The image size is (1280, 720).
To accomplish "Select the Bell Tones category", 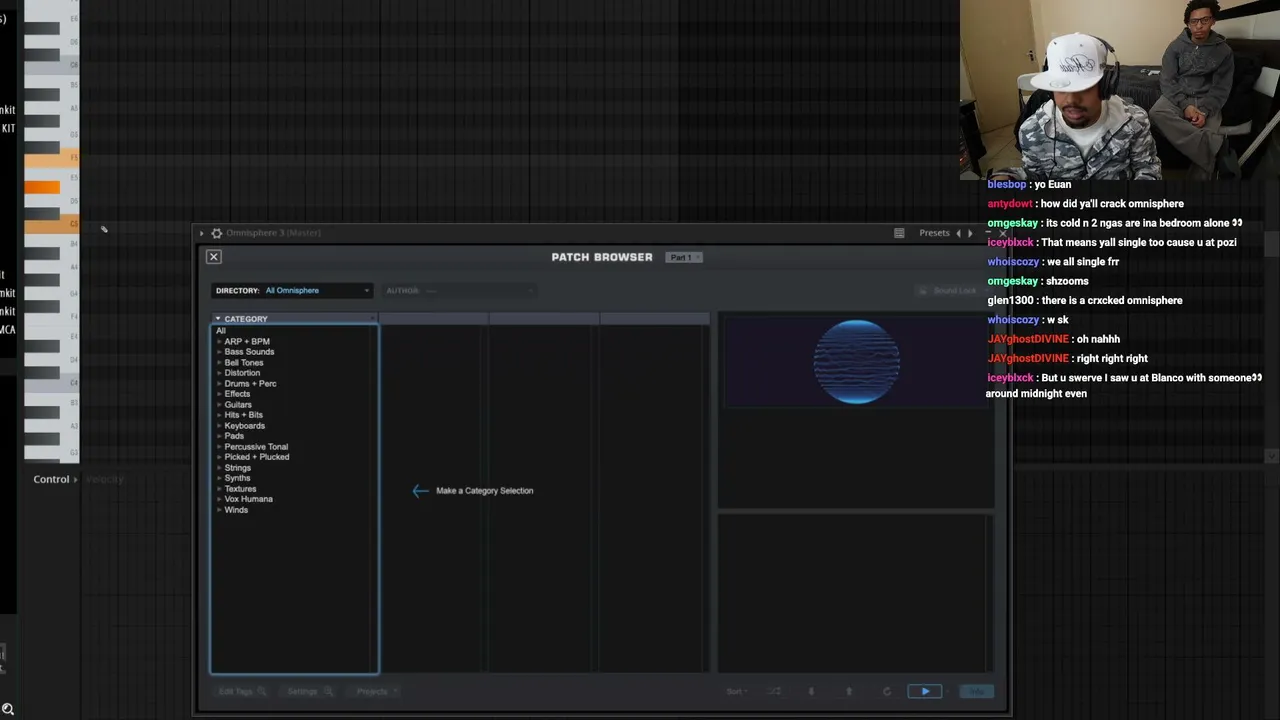I will [x=244, y=363].
